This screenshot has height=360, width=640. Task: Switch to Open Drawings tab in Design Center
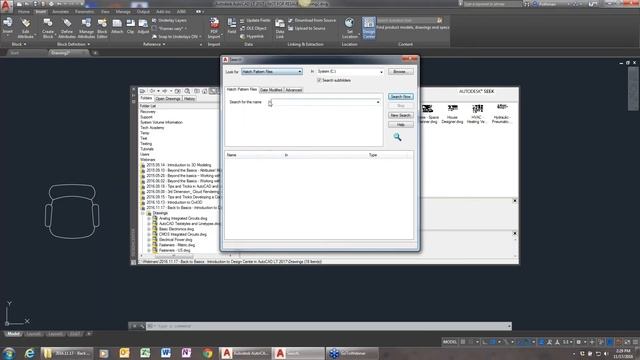(x=168, y=99)
